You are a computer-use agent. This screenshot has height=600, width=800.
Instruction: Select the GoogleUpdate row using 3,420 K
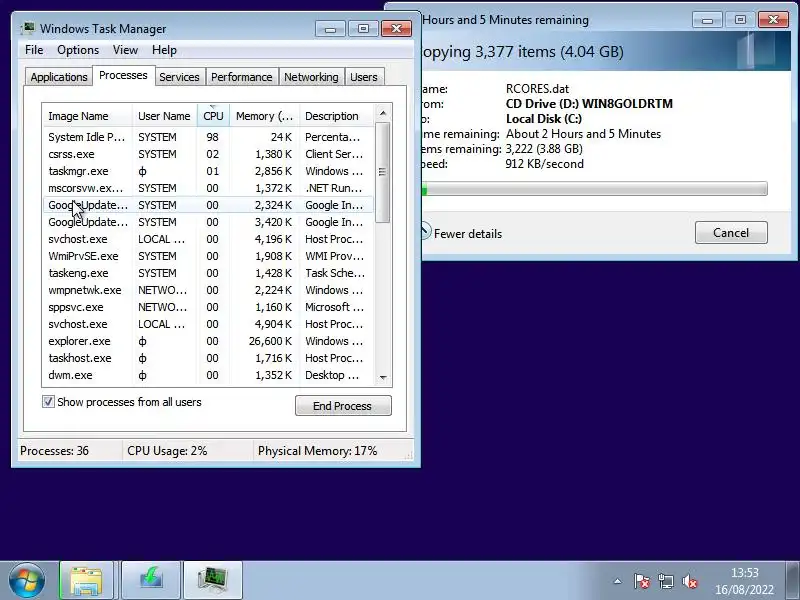click(x=208, y=222)
